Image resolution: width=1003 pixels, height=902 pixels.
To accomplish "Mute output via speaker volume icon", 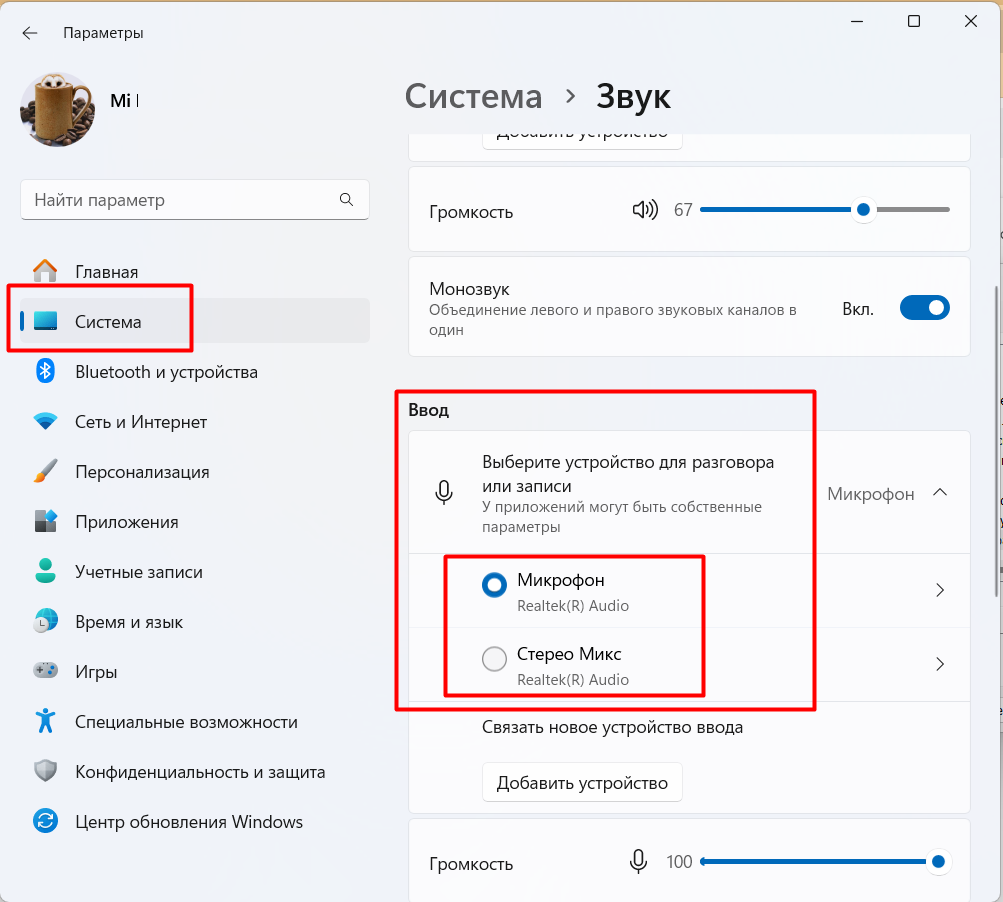I will [x=645, y=210].
